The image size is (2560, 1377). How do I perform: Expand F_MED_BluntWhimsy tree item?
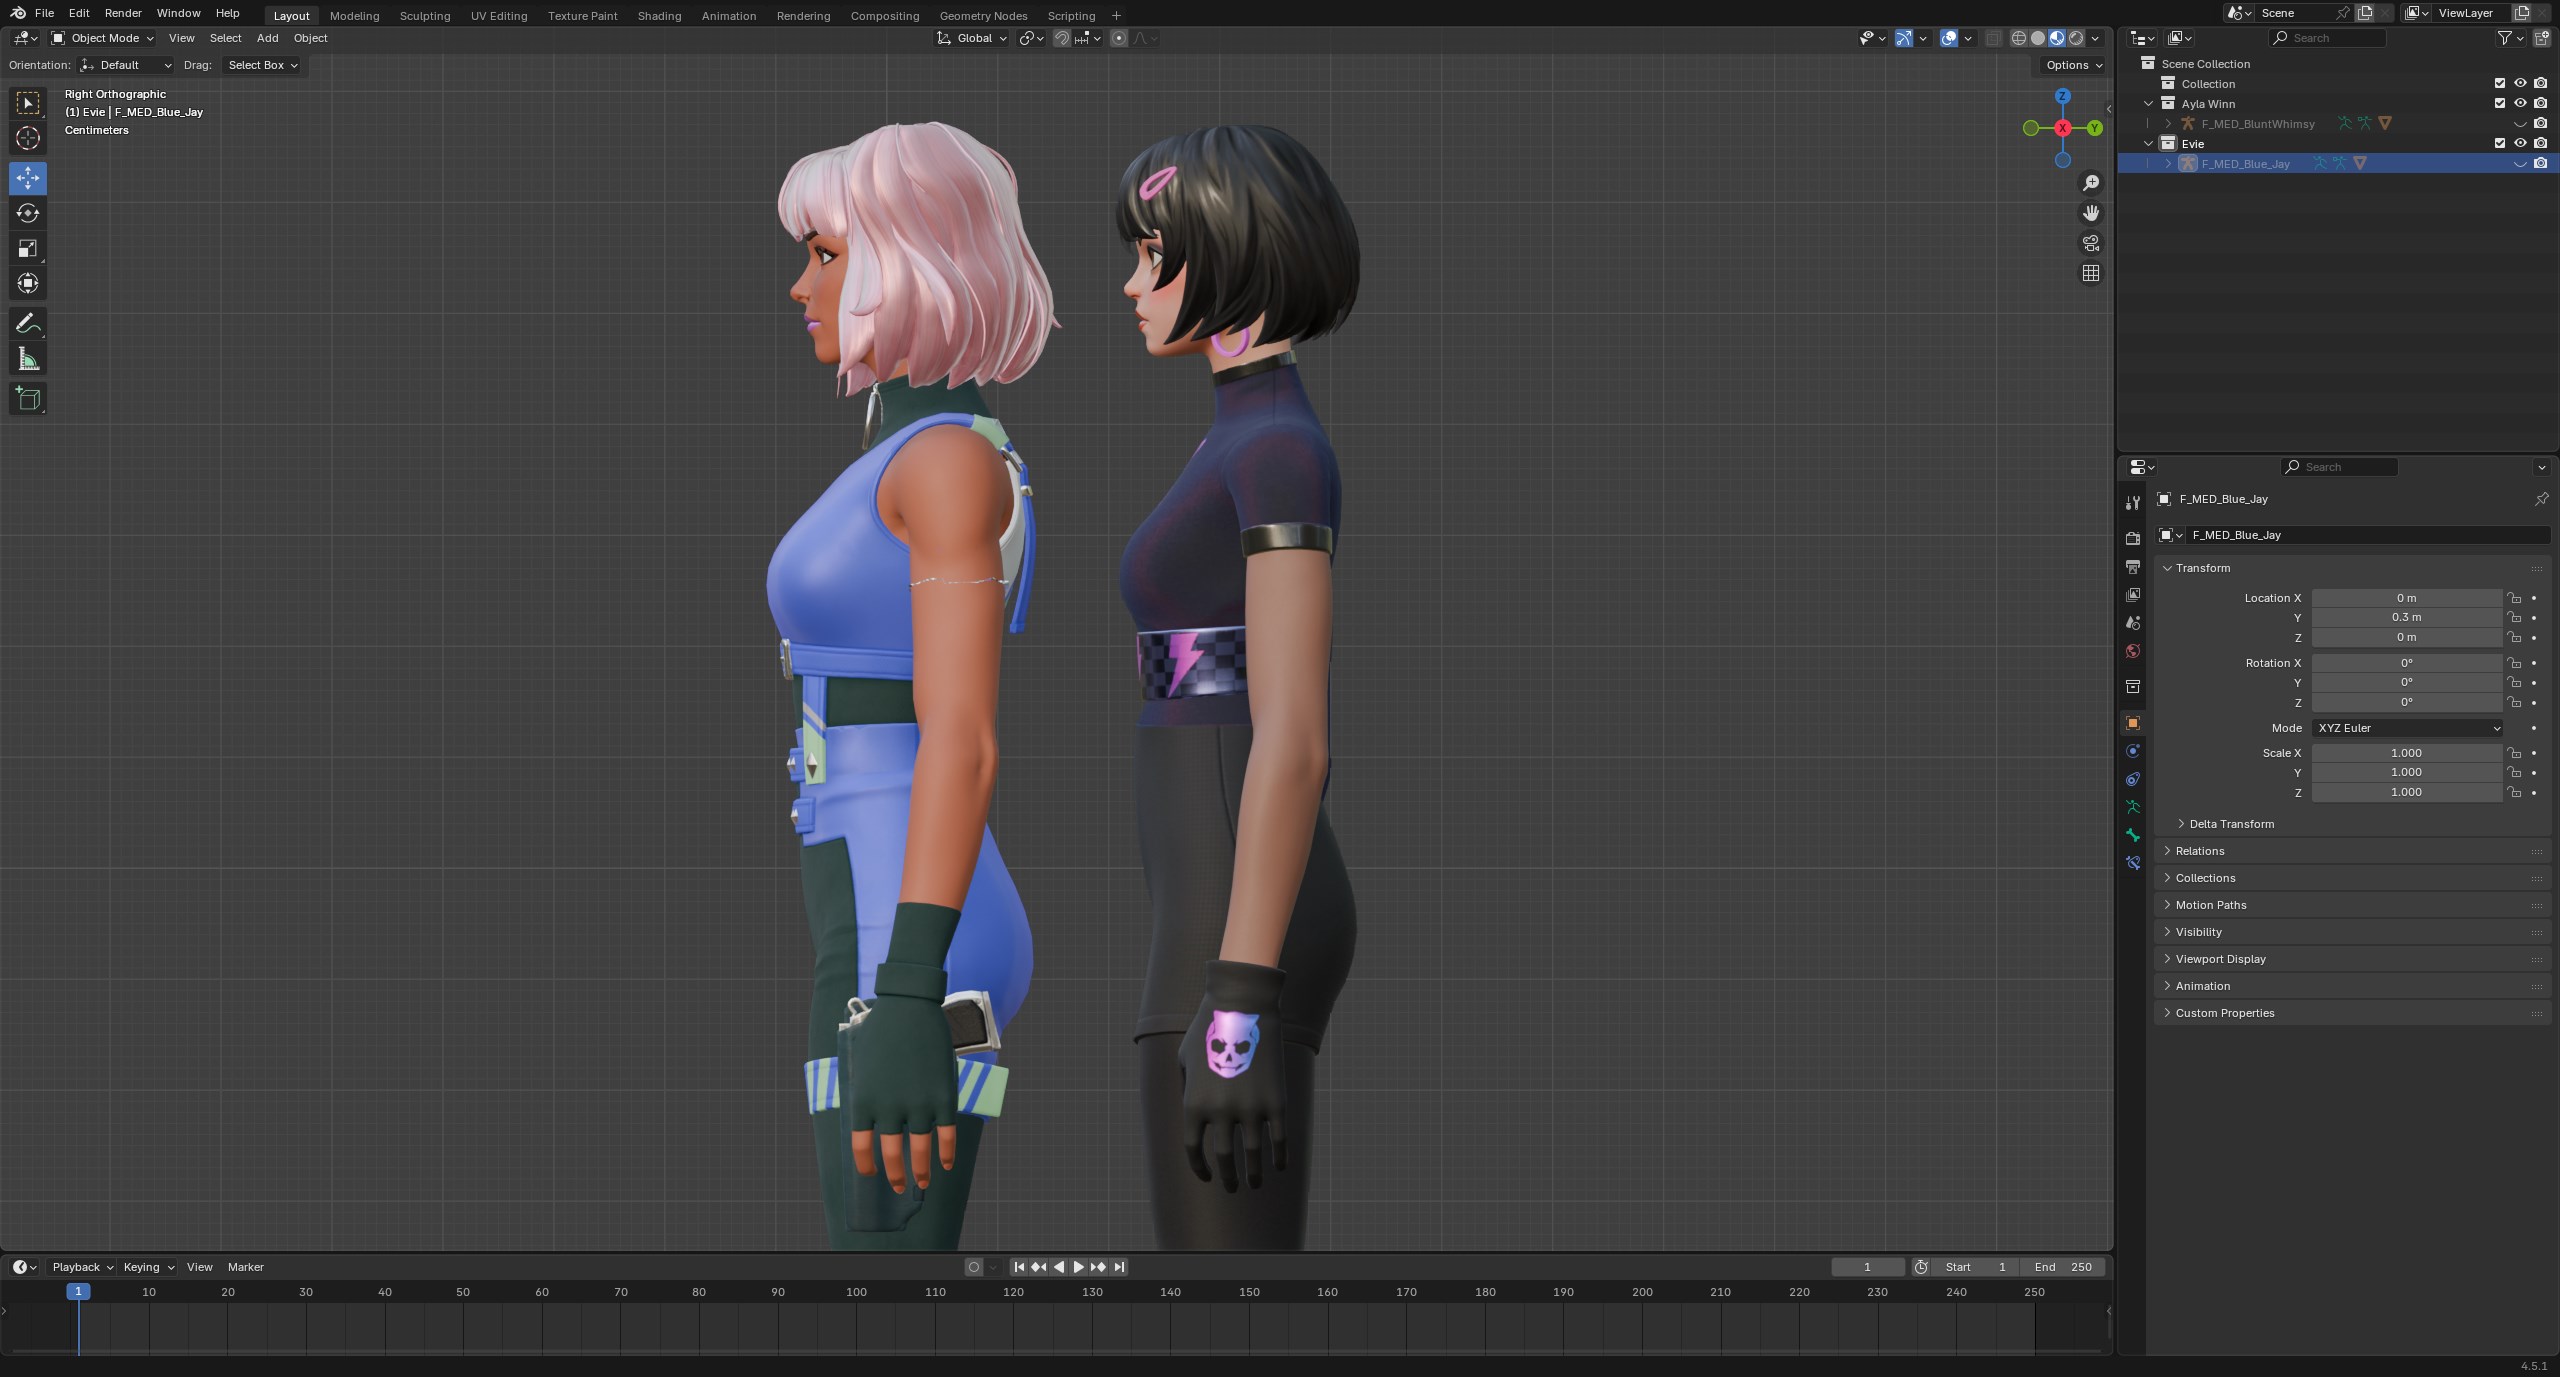pos(2168,123)
